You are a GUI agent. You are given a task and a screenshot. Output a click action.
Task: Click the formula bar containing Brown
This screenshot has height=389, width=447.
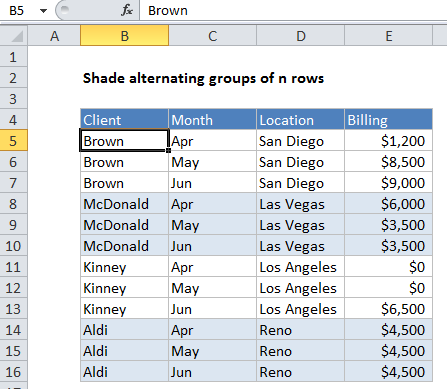pyautogui.click(x=295, y=11)
